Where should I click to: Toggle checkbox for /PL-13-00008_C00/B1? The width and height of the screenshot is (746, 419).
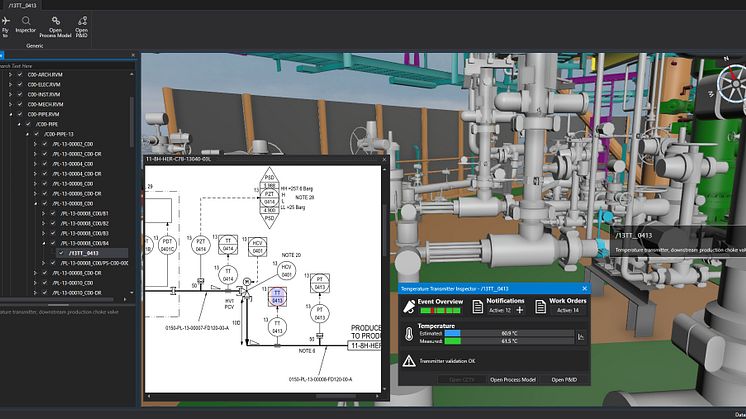point(53,214)
